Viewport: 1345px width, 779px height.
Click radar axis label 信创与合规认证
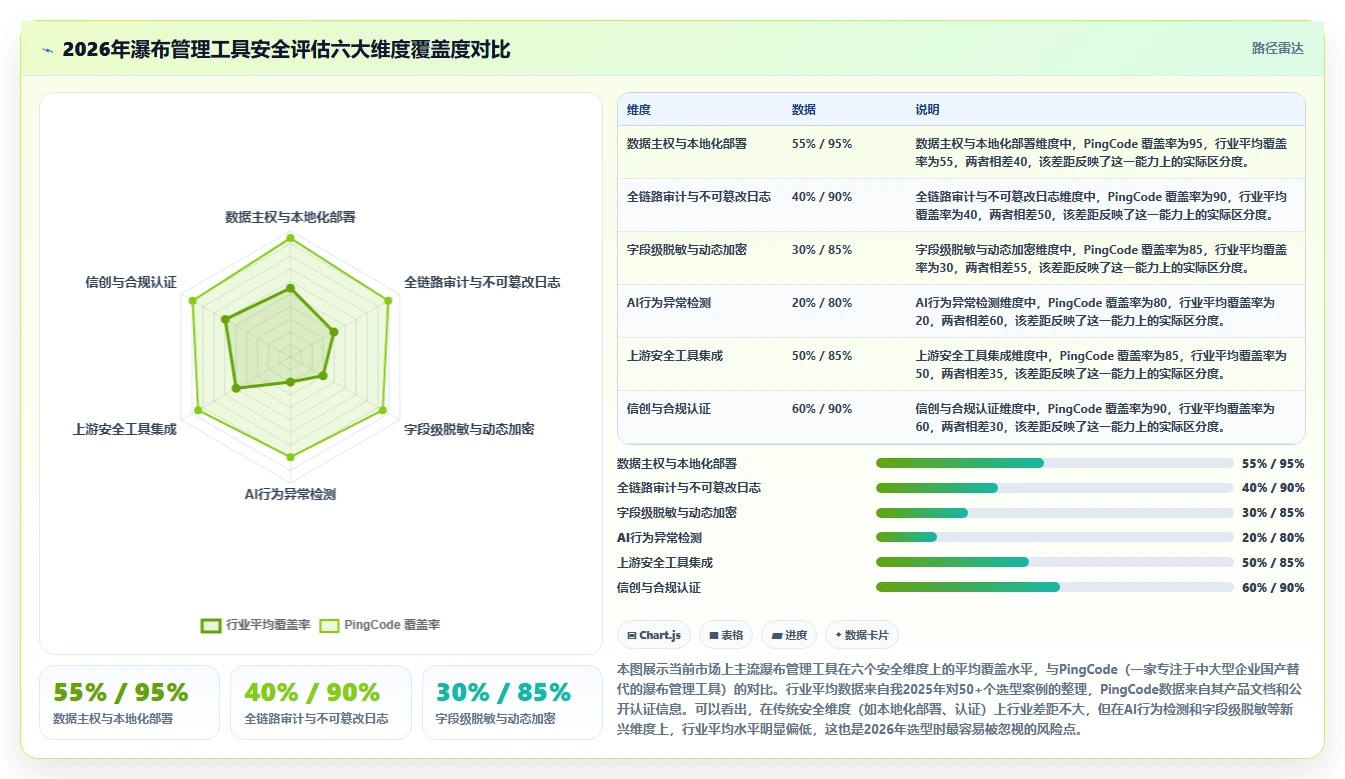coord(131,282)
